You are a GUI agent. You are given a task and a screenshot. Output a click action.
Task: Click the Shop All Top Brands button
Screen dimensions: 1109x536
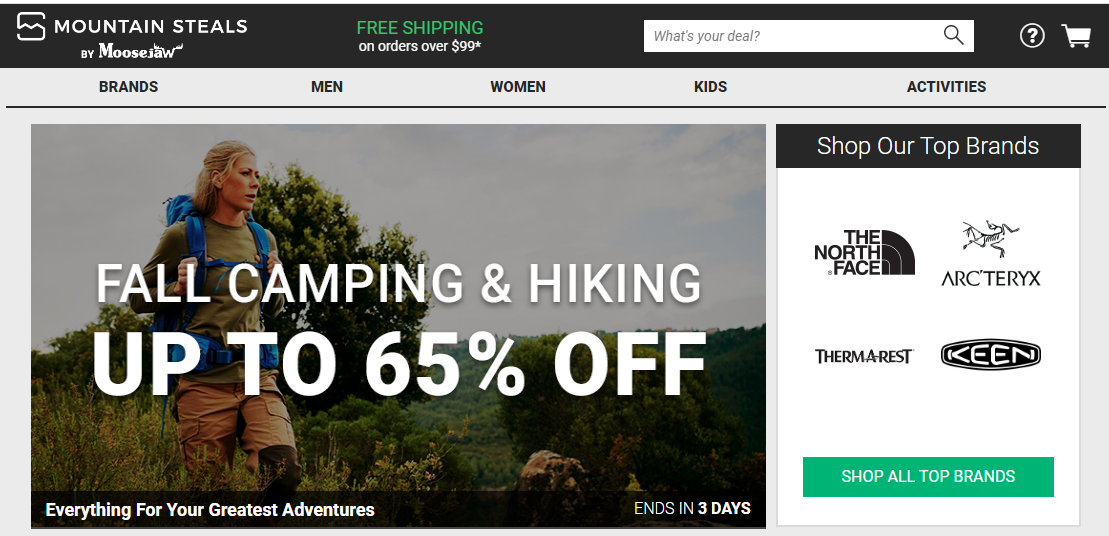[x=928, y=476]
